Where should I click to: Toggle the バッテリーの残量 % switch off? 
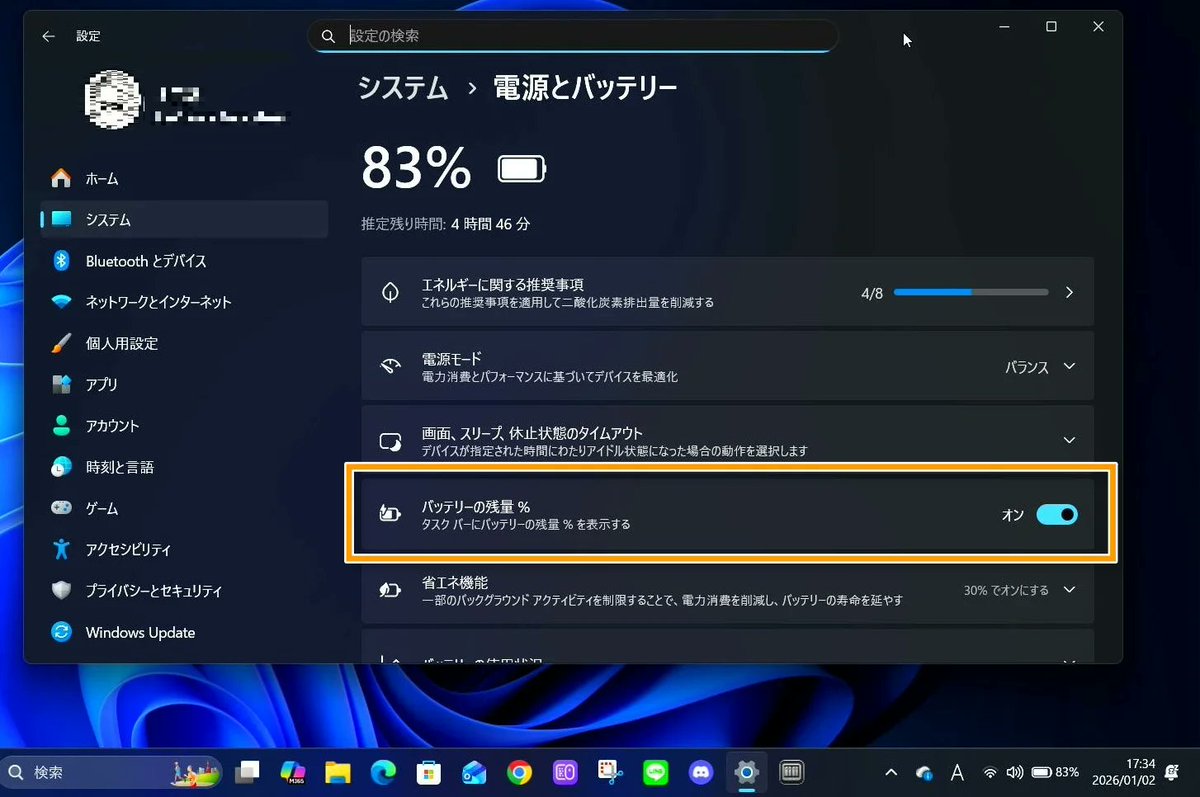[1057, 514]
